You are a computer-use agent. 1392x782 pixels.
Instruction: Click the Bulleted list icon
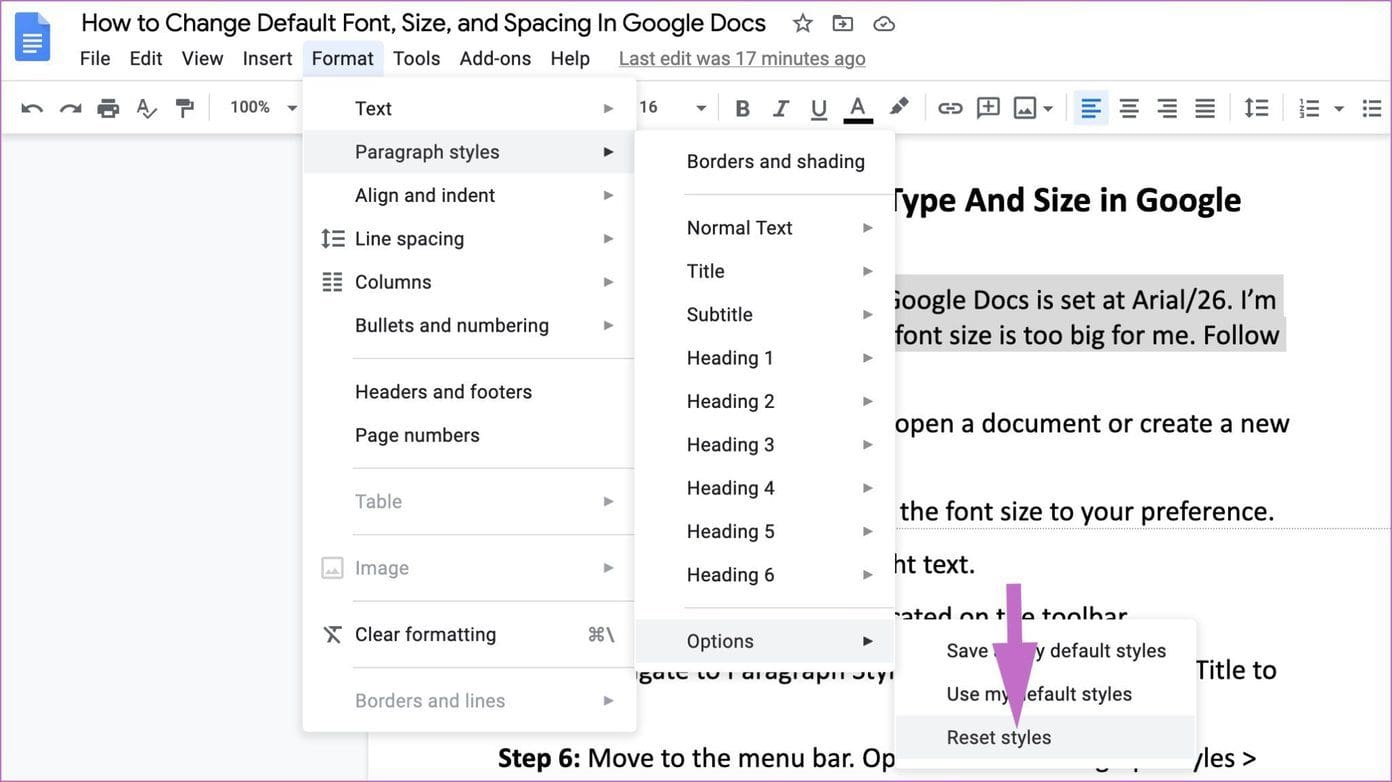pyautogui.click(x=1371, y=107)
